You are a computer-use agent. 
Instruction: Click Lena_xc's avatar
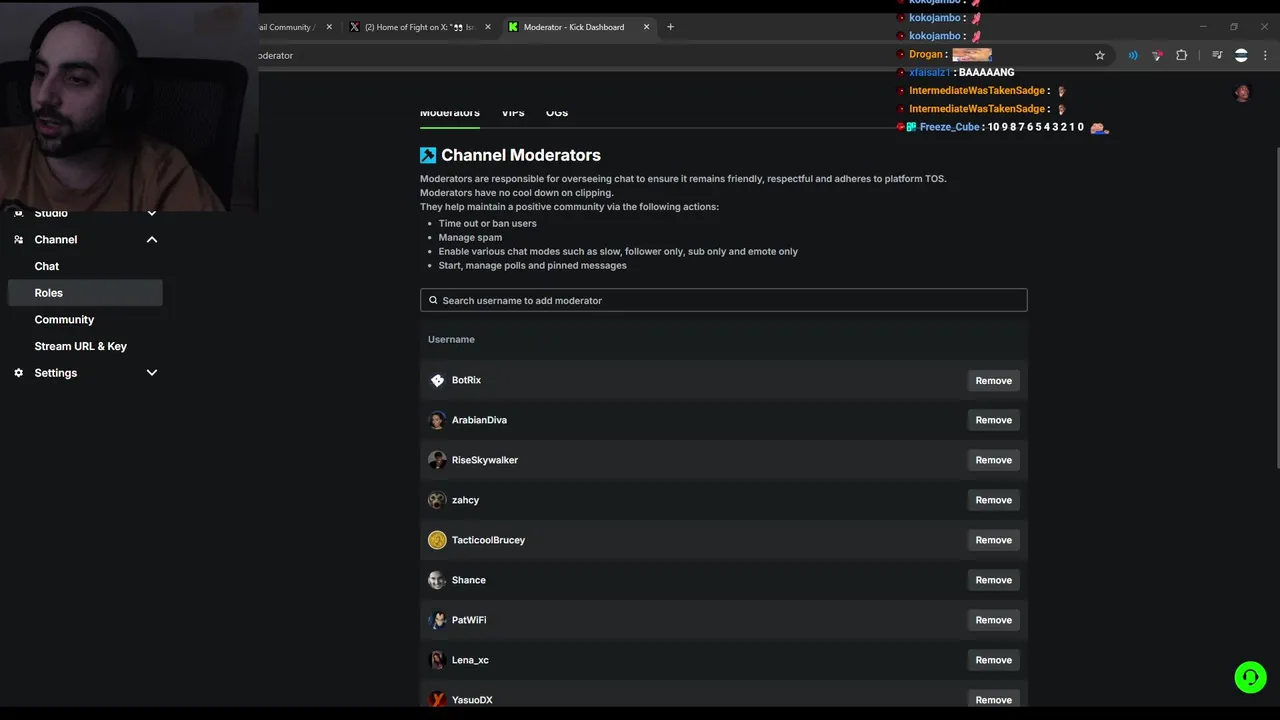click(437, 660)
